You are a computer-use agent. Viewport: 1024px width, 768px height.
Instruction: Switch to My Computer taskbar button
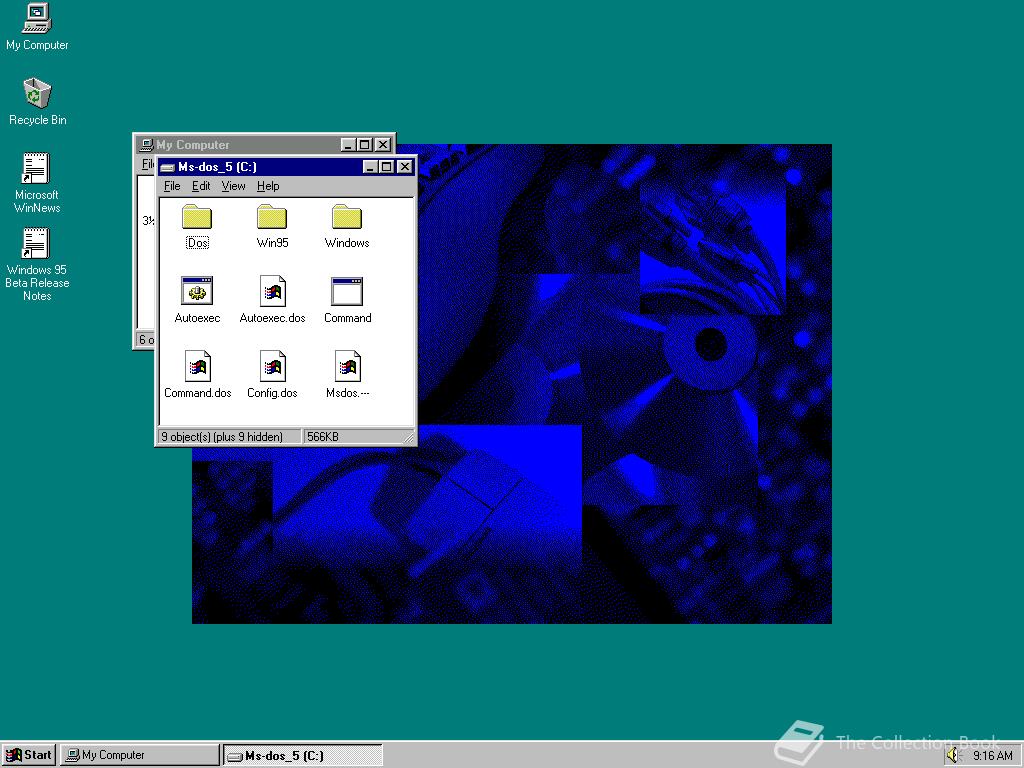coord(140,755)
